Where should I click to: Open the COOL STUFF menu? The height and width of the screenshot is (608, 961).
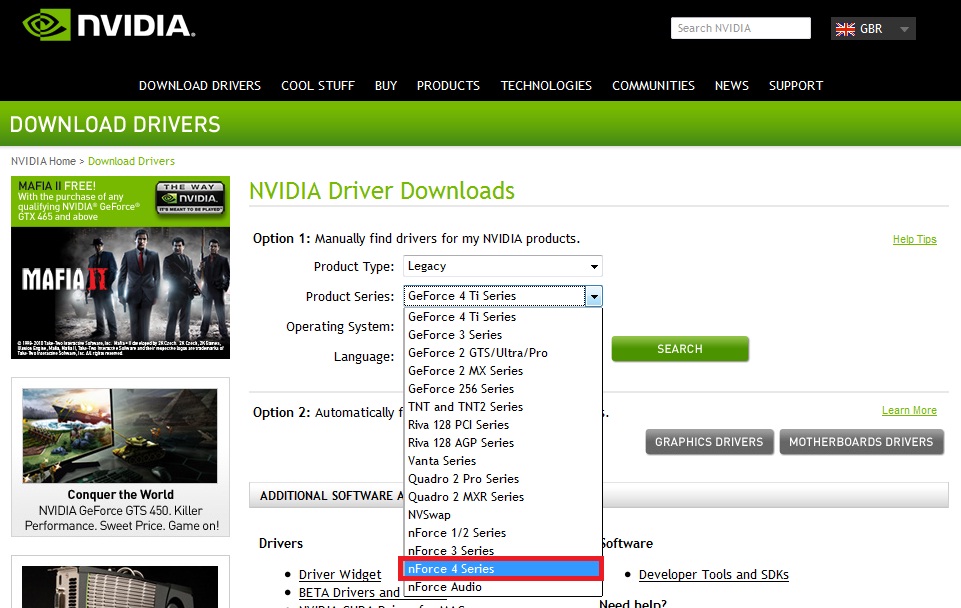point(317,86)
